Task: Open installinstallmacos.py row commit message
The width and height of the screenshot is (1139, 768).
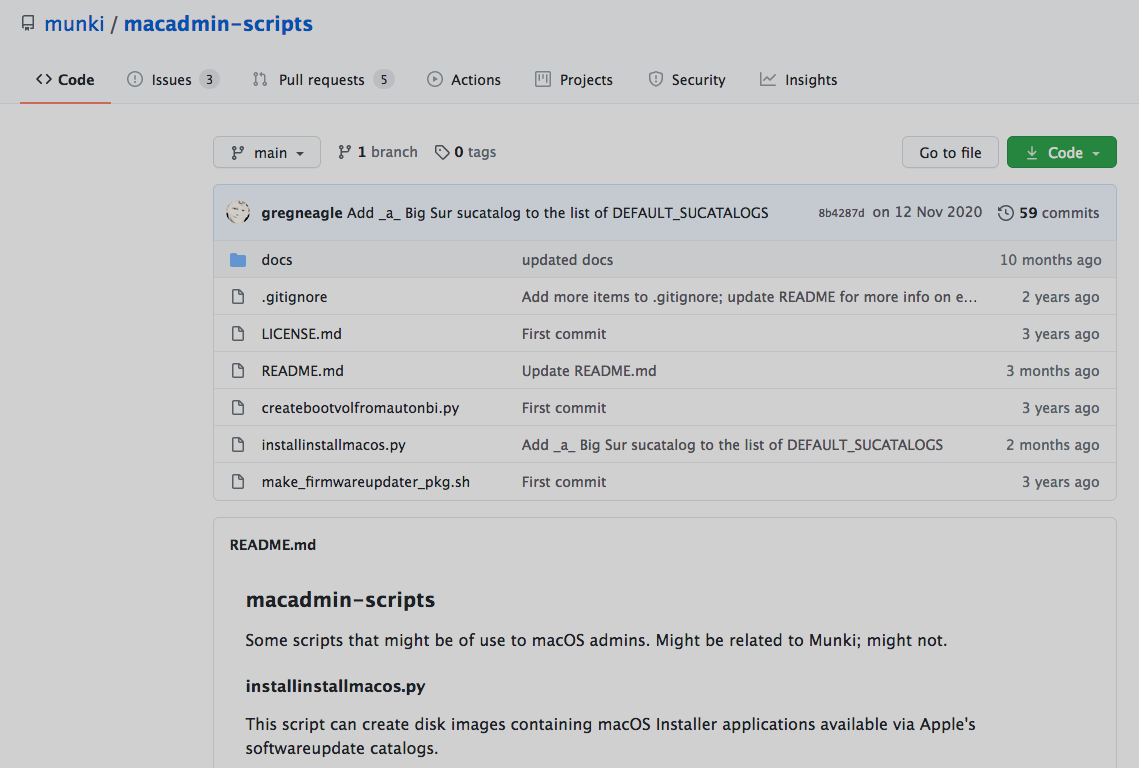Action: click(x=732, y=445)
